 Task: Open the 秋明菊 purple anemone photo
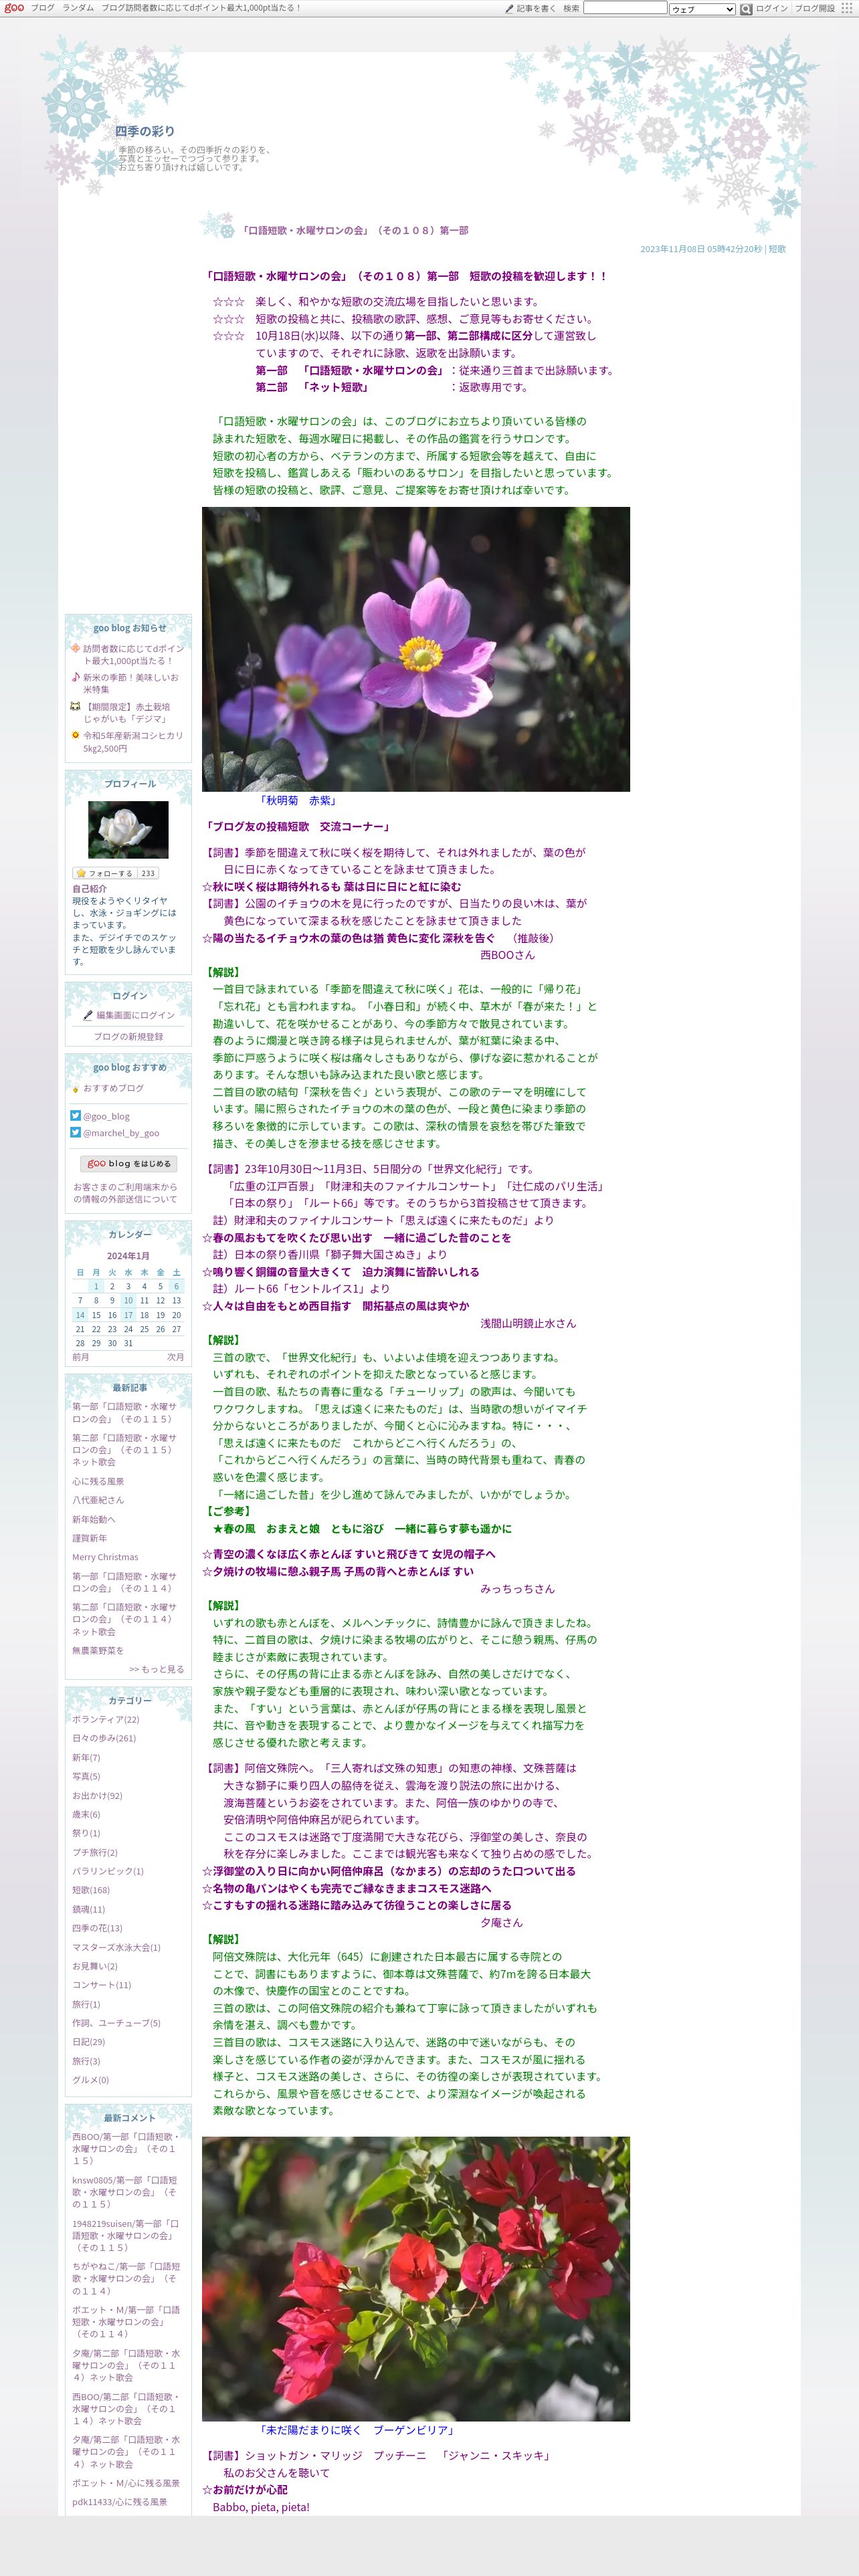pyautogui.click(x=416, y=649)
